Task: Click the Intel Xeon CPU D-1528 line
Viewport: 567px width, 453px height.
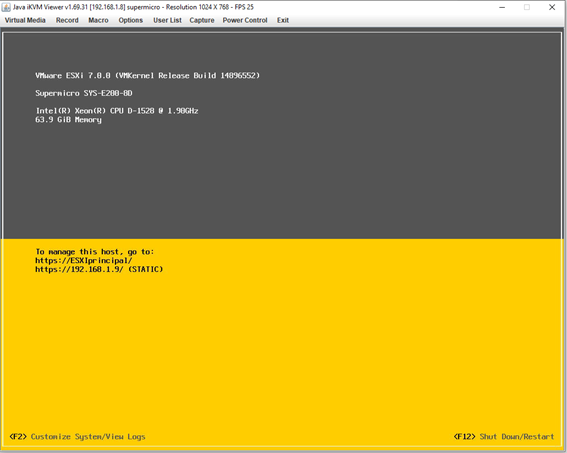Action: tap(117, 111)
